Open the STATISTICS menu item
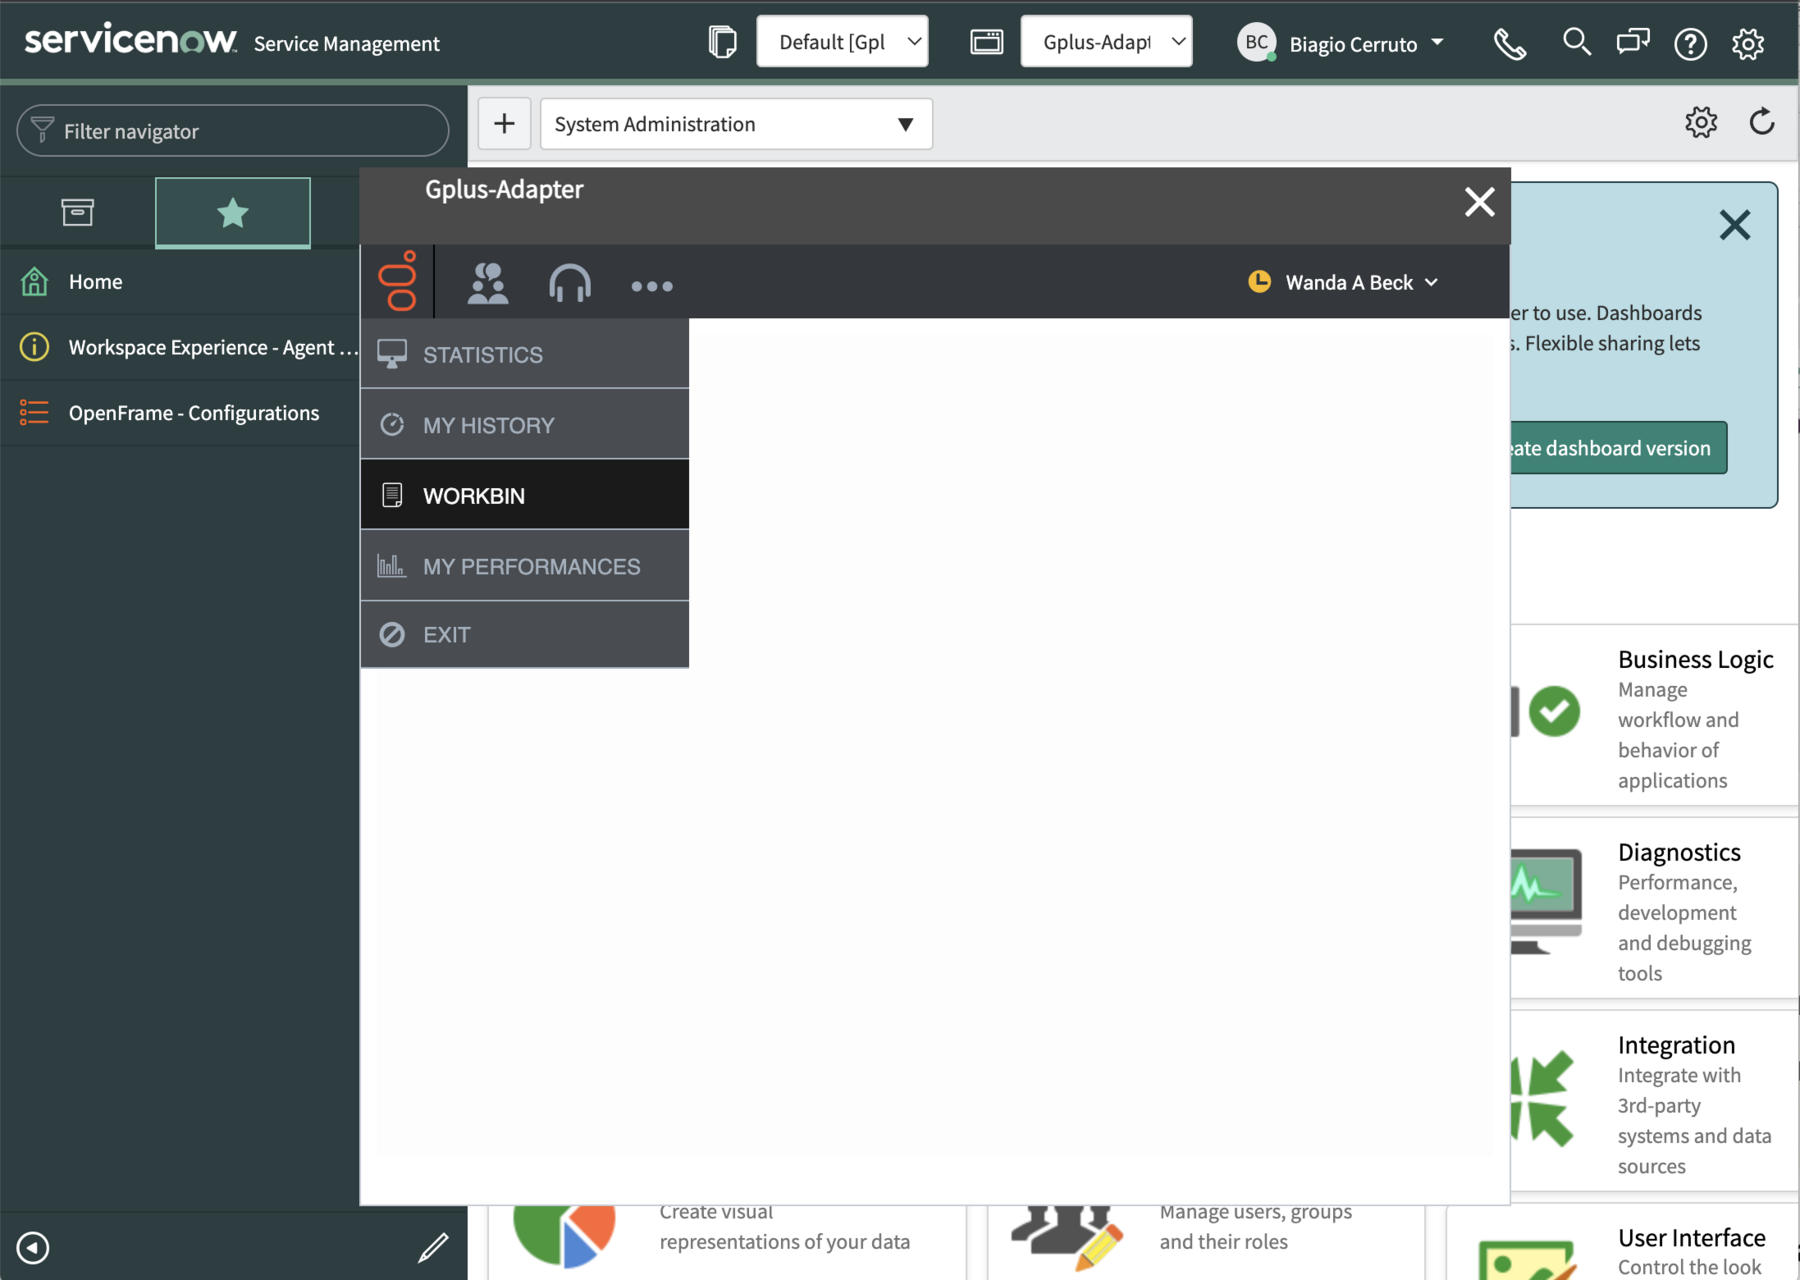 click(525, 354)
